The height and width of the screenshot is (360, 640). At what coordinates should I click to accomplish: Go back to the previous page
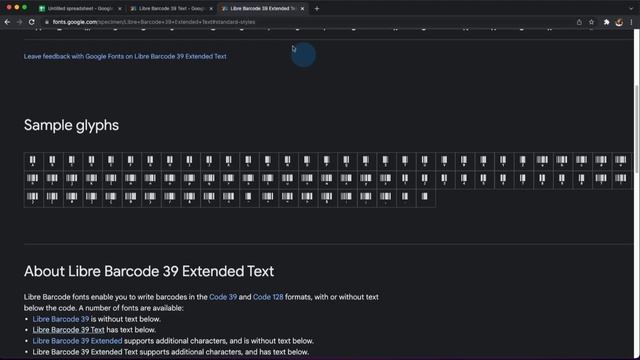[x=7, y=22]
